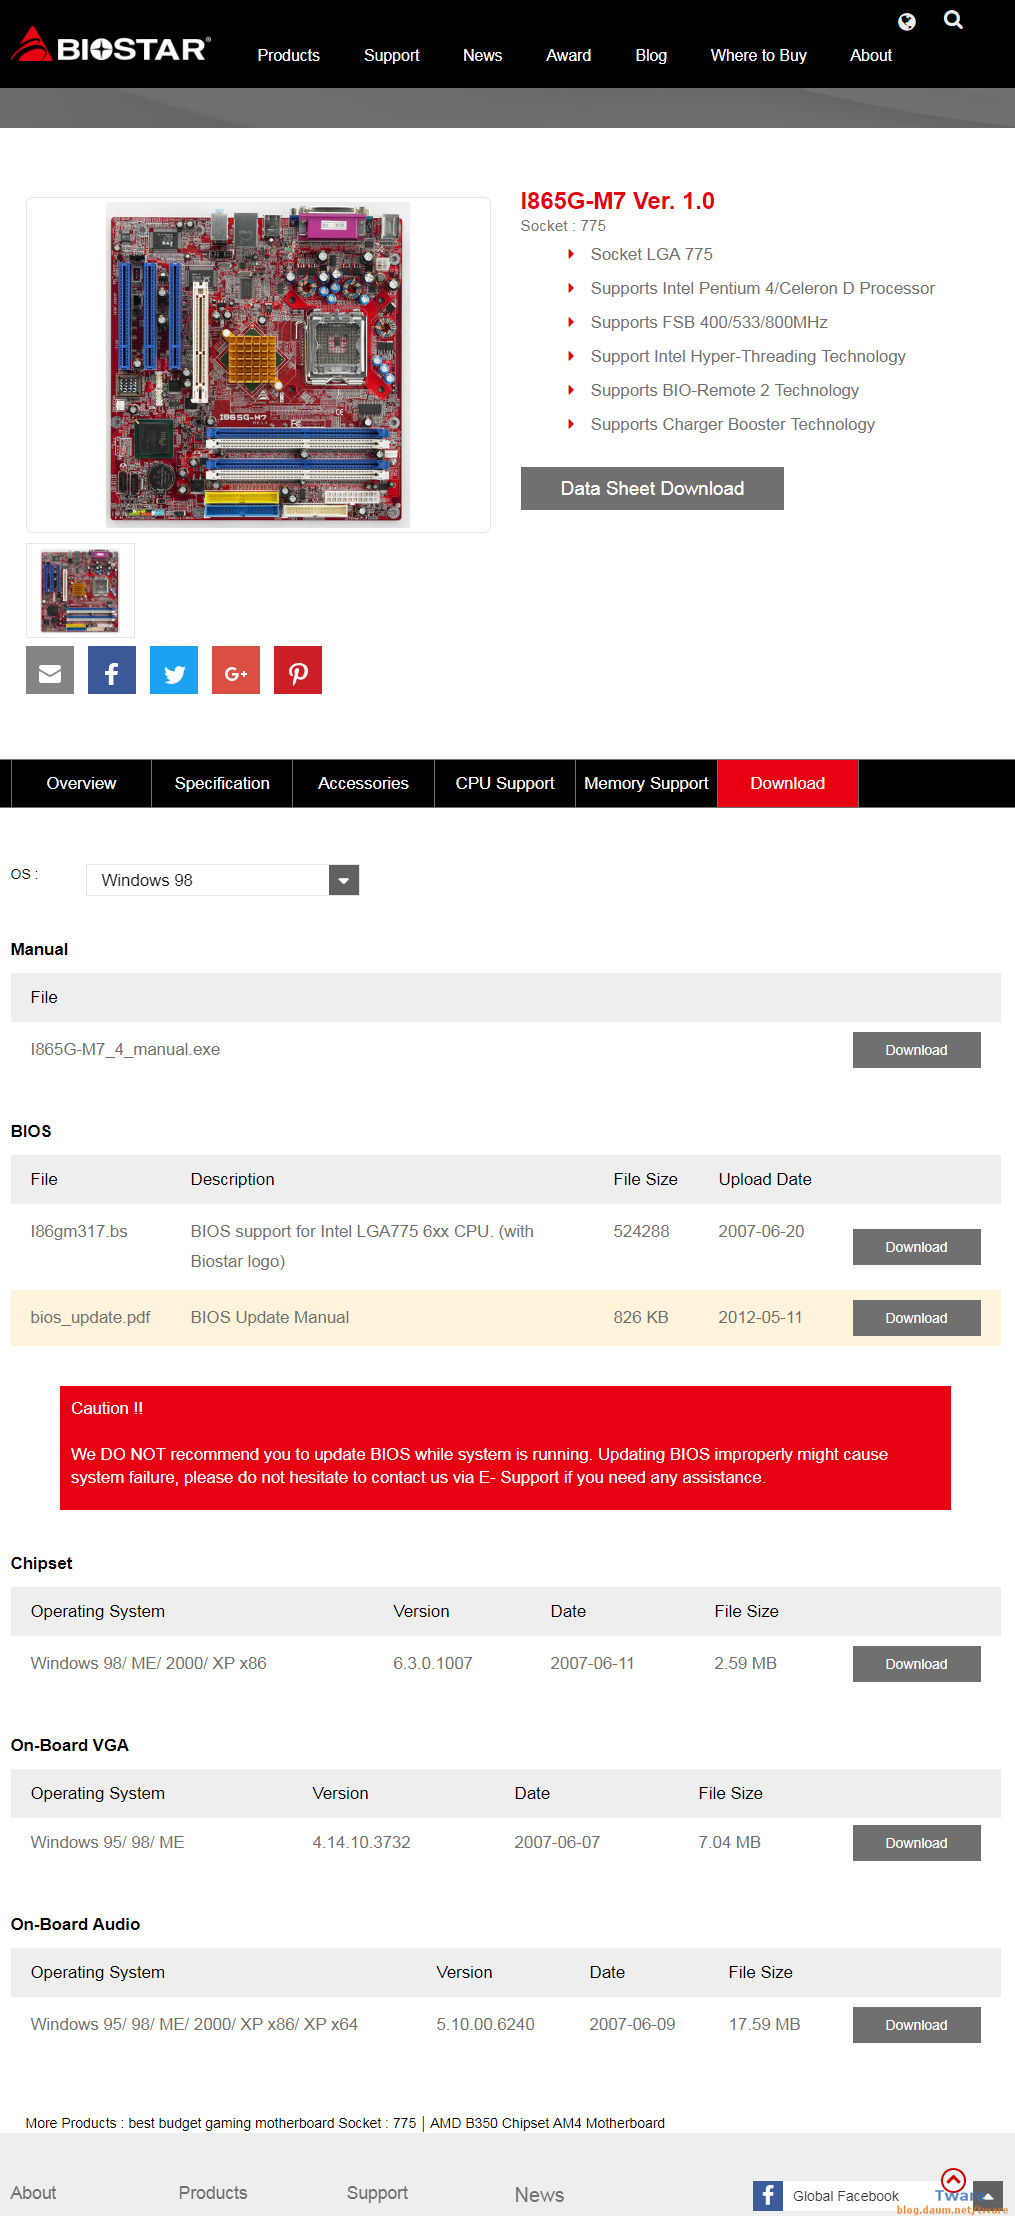The height and width of the screenshot is (2216, 1015).
Task: Click the red scroll-to-top circle arrow
Action: (x=953, y=2180)
